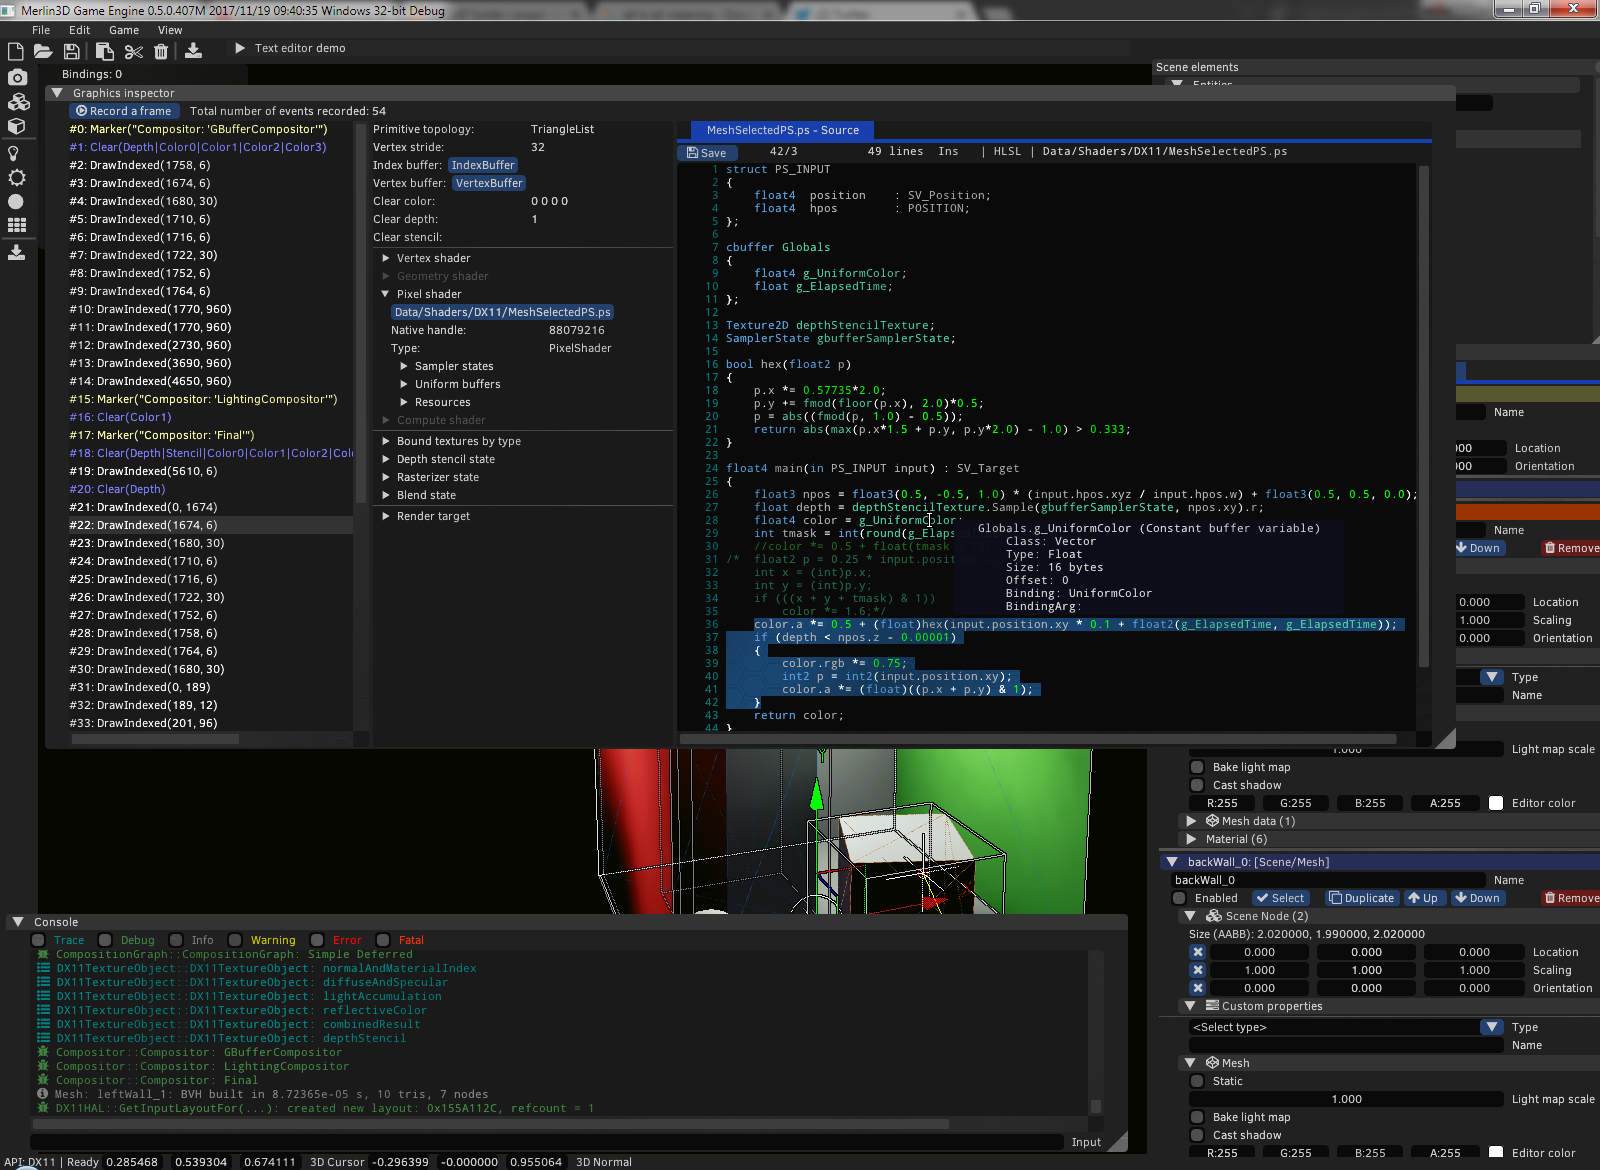Image resolution: width=1600 pixels, height=1170 pixels.
Task: Open the Game menu
Action: pos(124,30)
